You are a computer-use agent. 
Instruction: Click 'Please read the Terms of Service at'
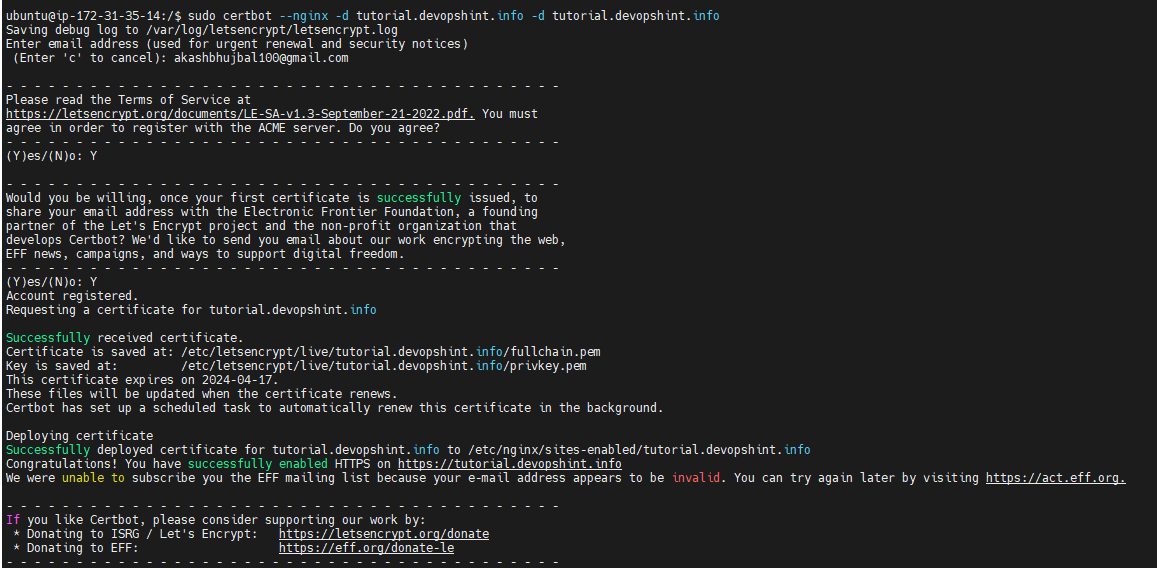point(128,100)
